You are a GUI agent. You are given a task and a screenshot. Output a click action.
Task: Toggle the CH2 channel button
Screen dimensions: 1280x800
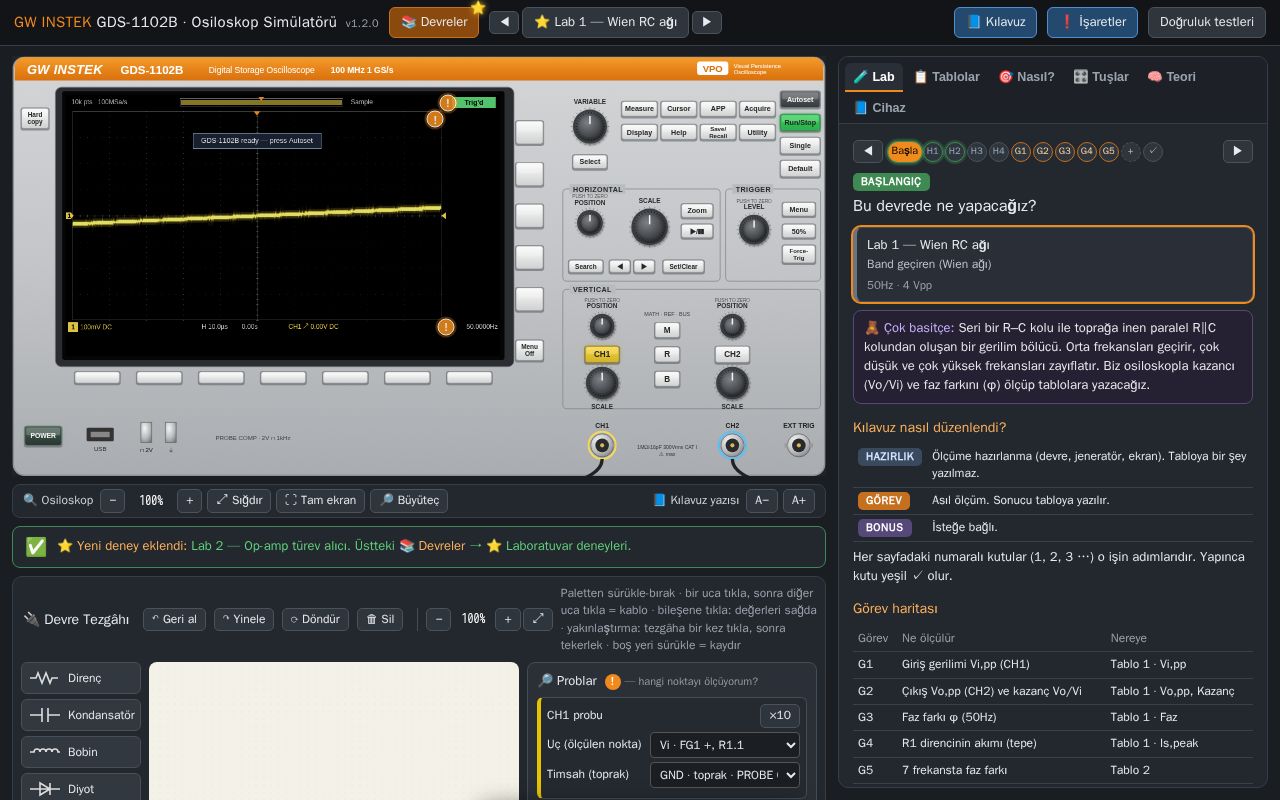[x=732, y=354]
